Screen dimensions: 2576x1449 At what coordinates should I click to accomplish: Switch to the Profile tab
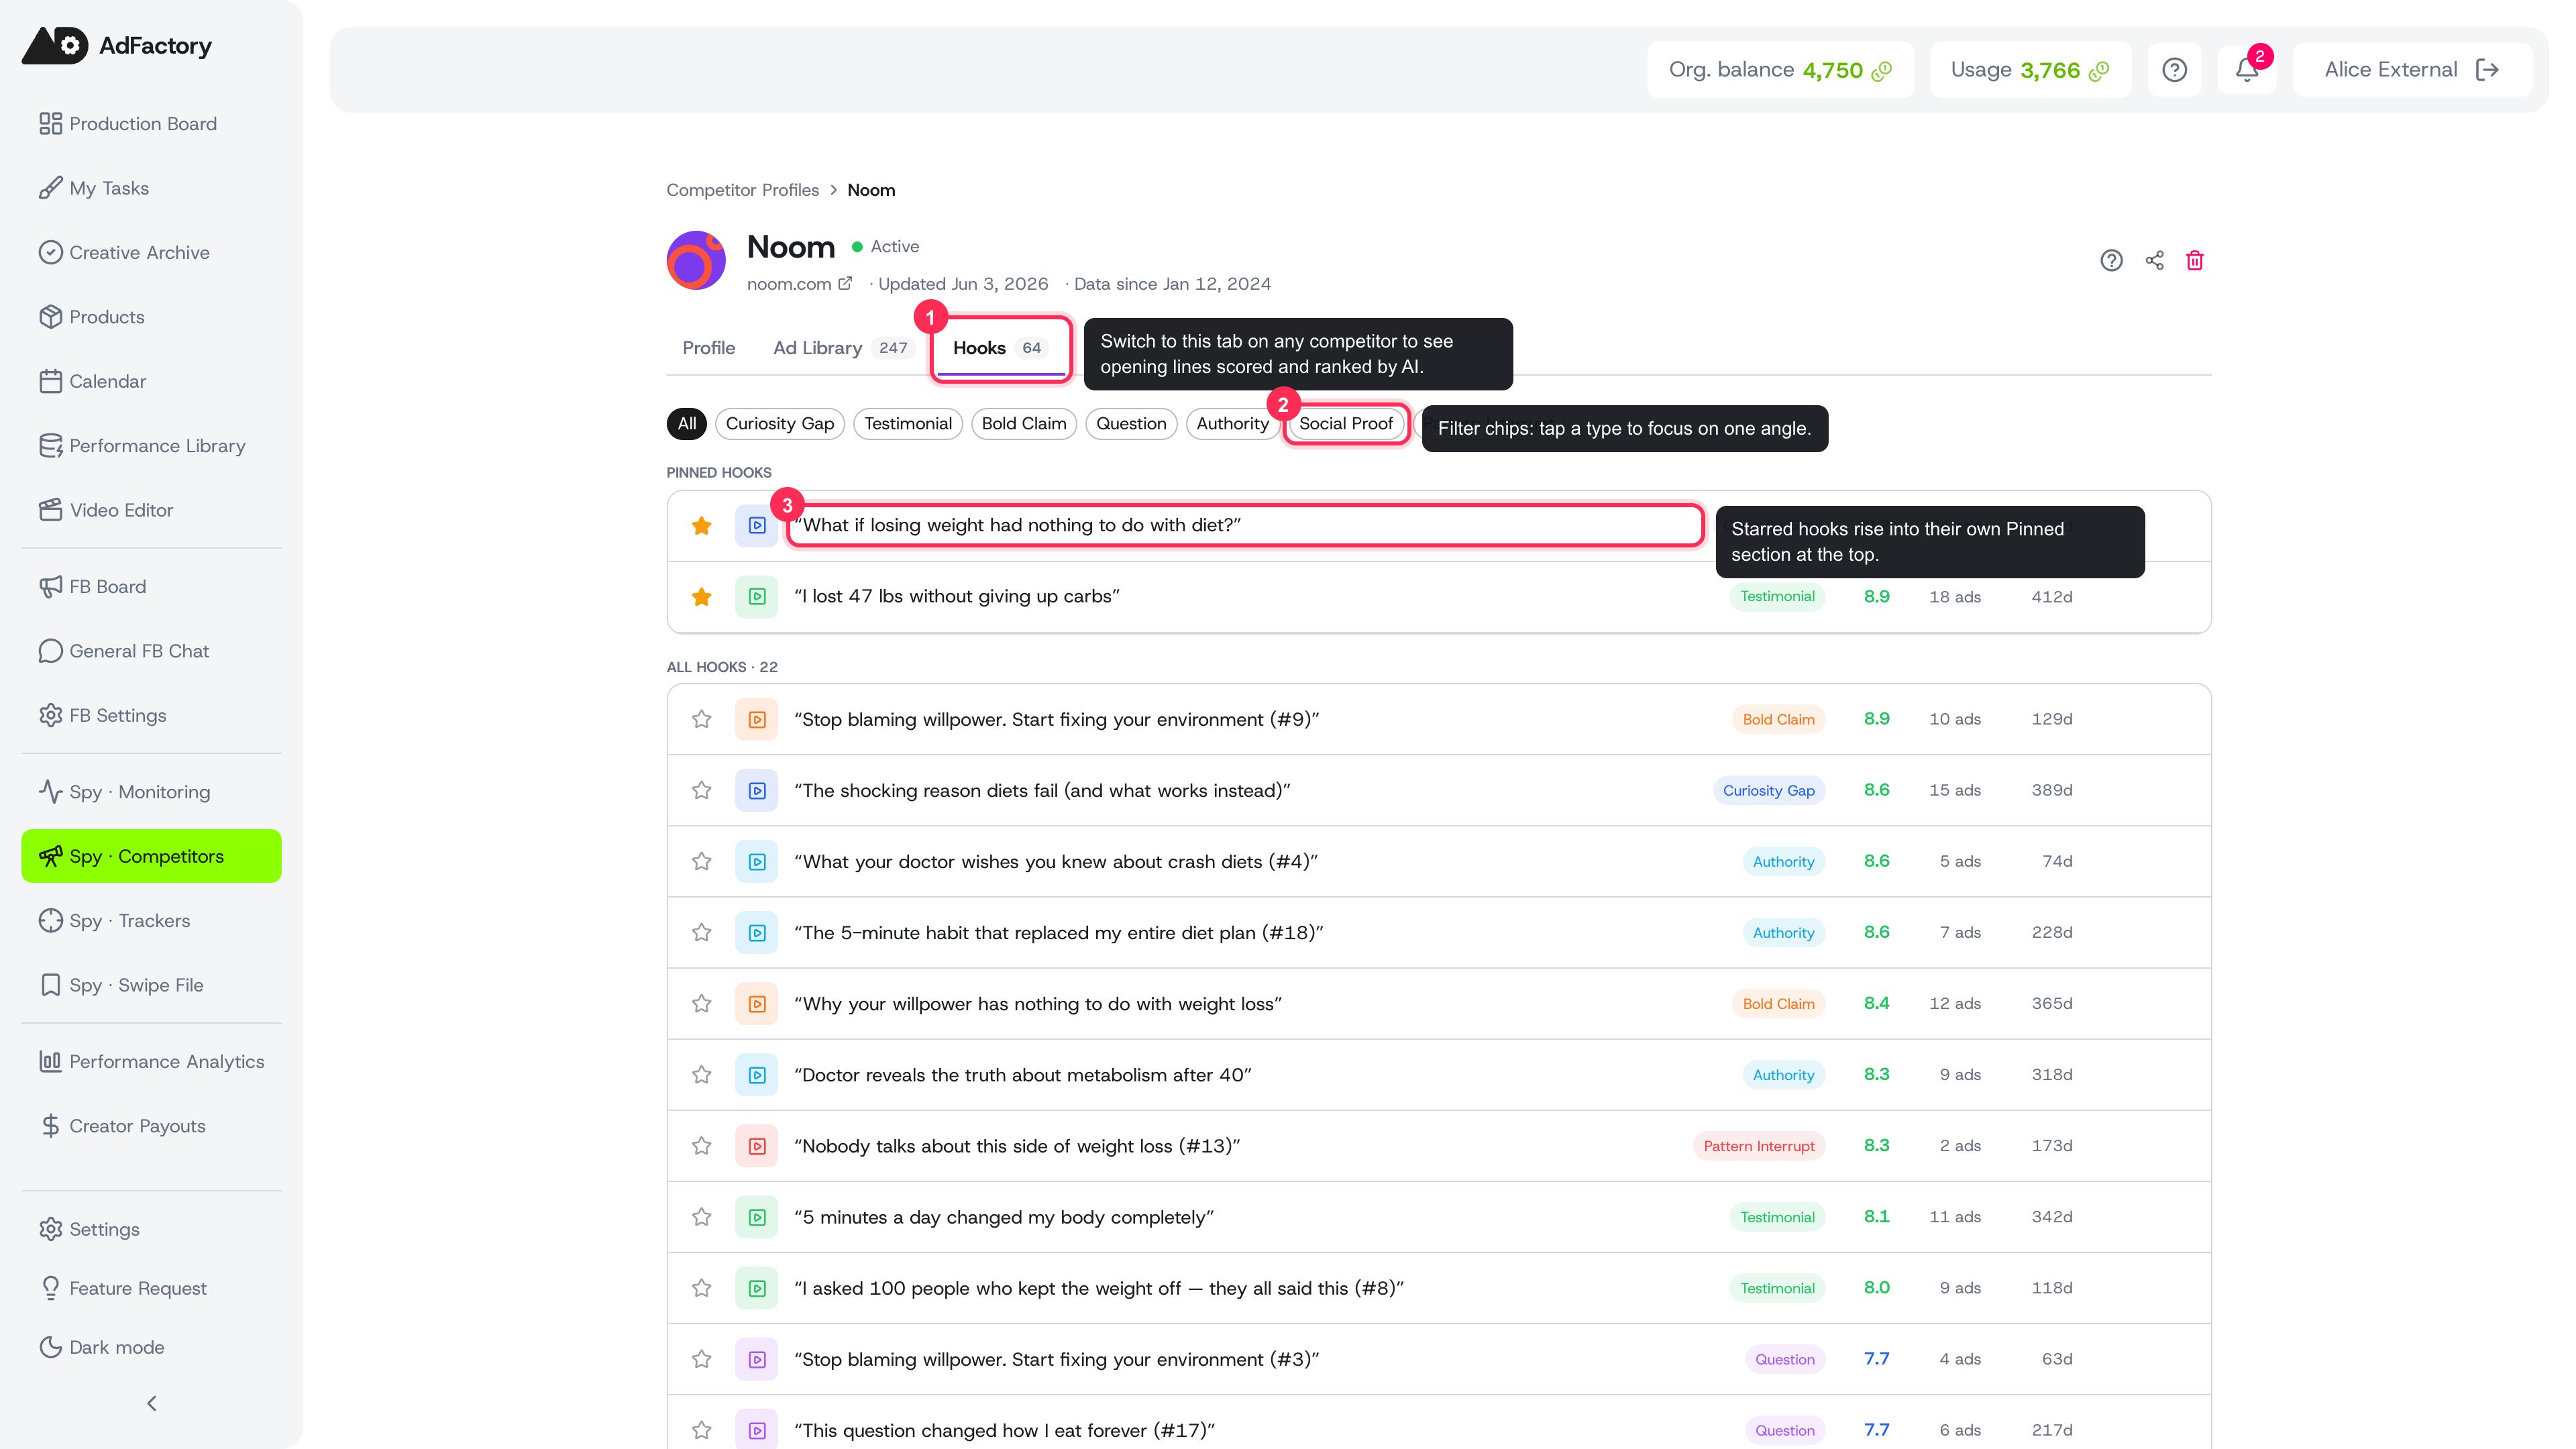point(708,348)
